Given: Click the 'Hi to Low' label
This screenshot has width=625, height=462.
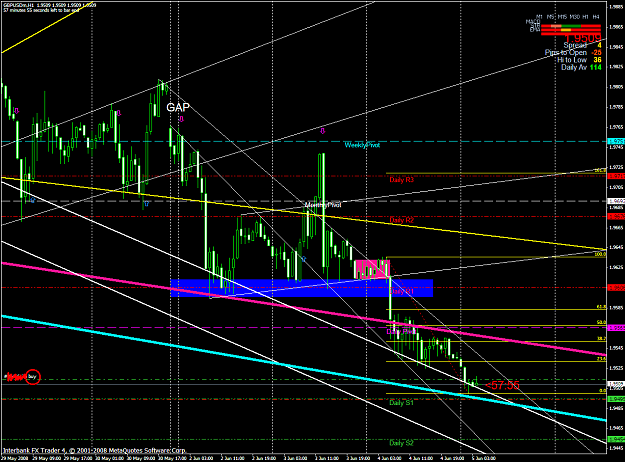Looking at the screenshot, I should coord(572,60).
